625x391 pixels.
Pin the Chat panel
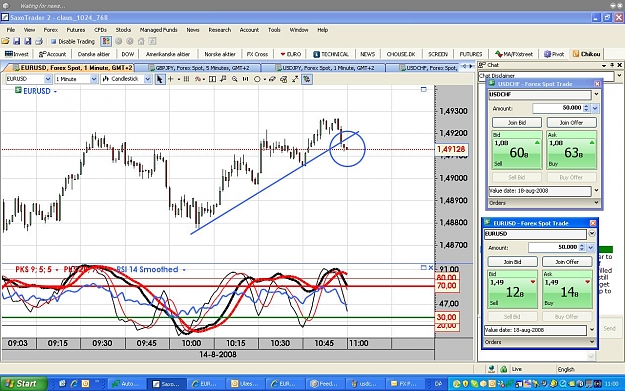612,65
